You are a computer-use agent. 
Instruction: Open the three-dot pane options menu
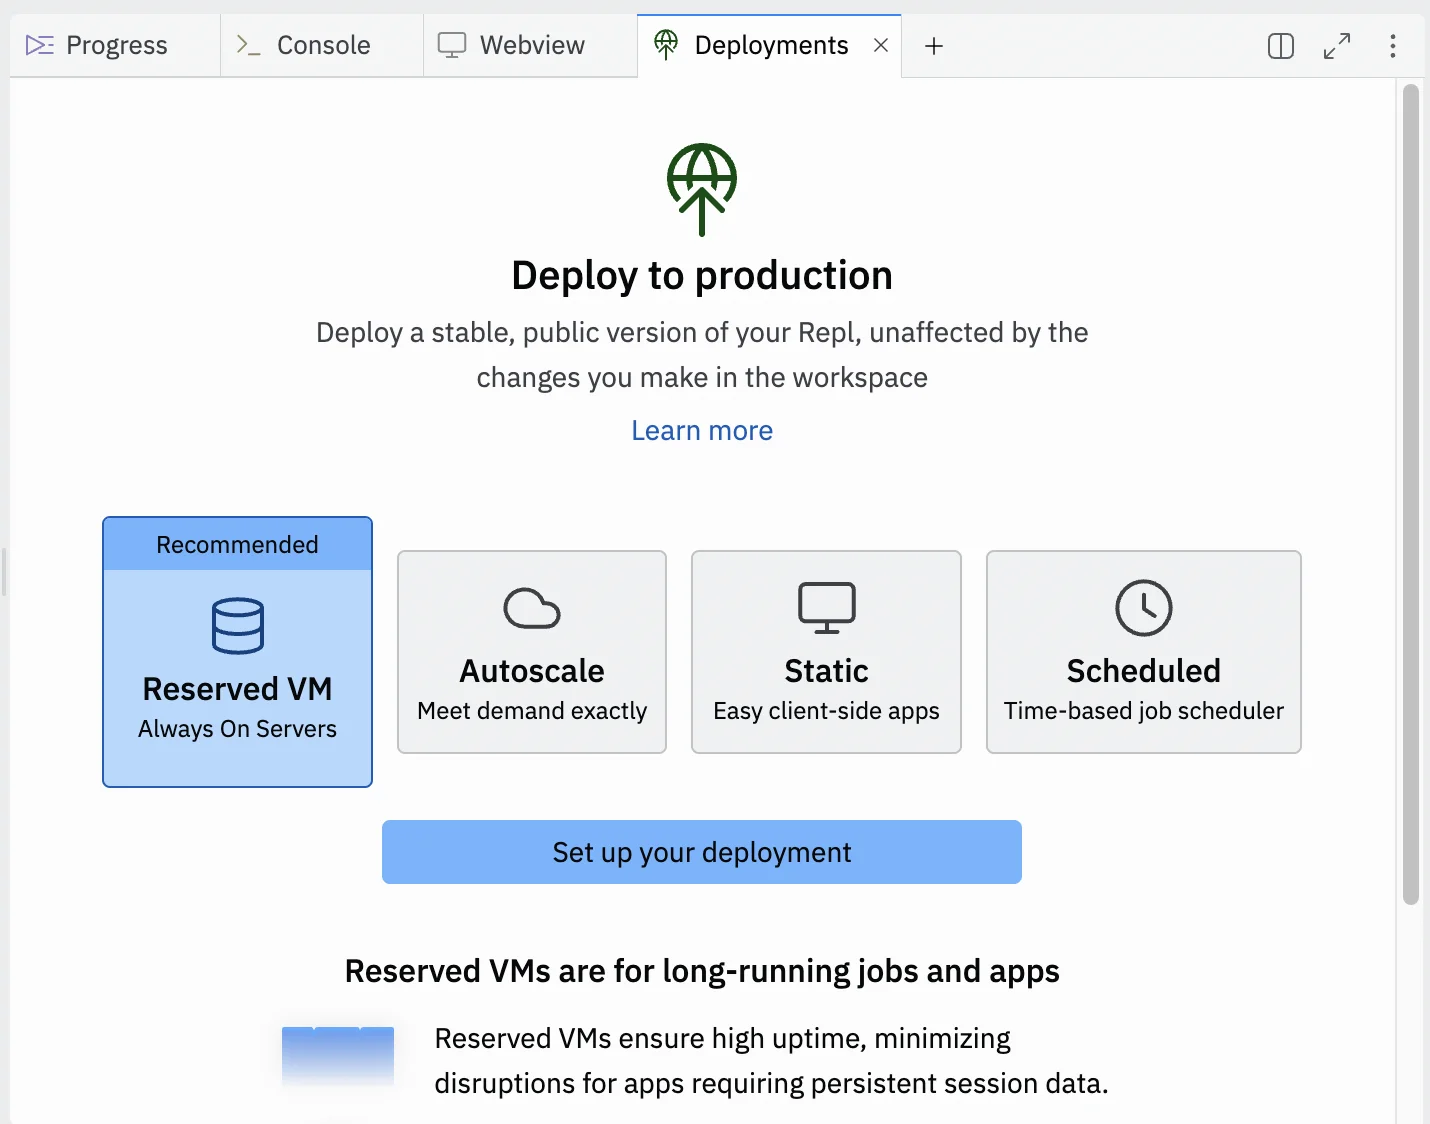coord(1393,46)
